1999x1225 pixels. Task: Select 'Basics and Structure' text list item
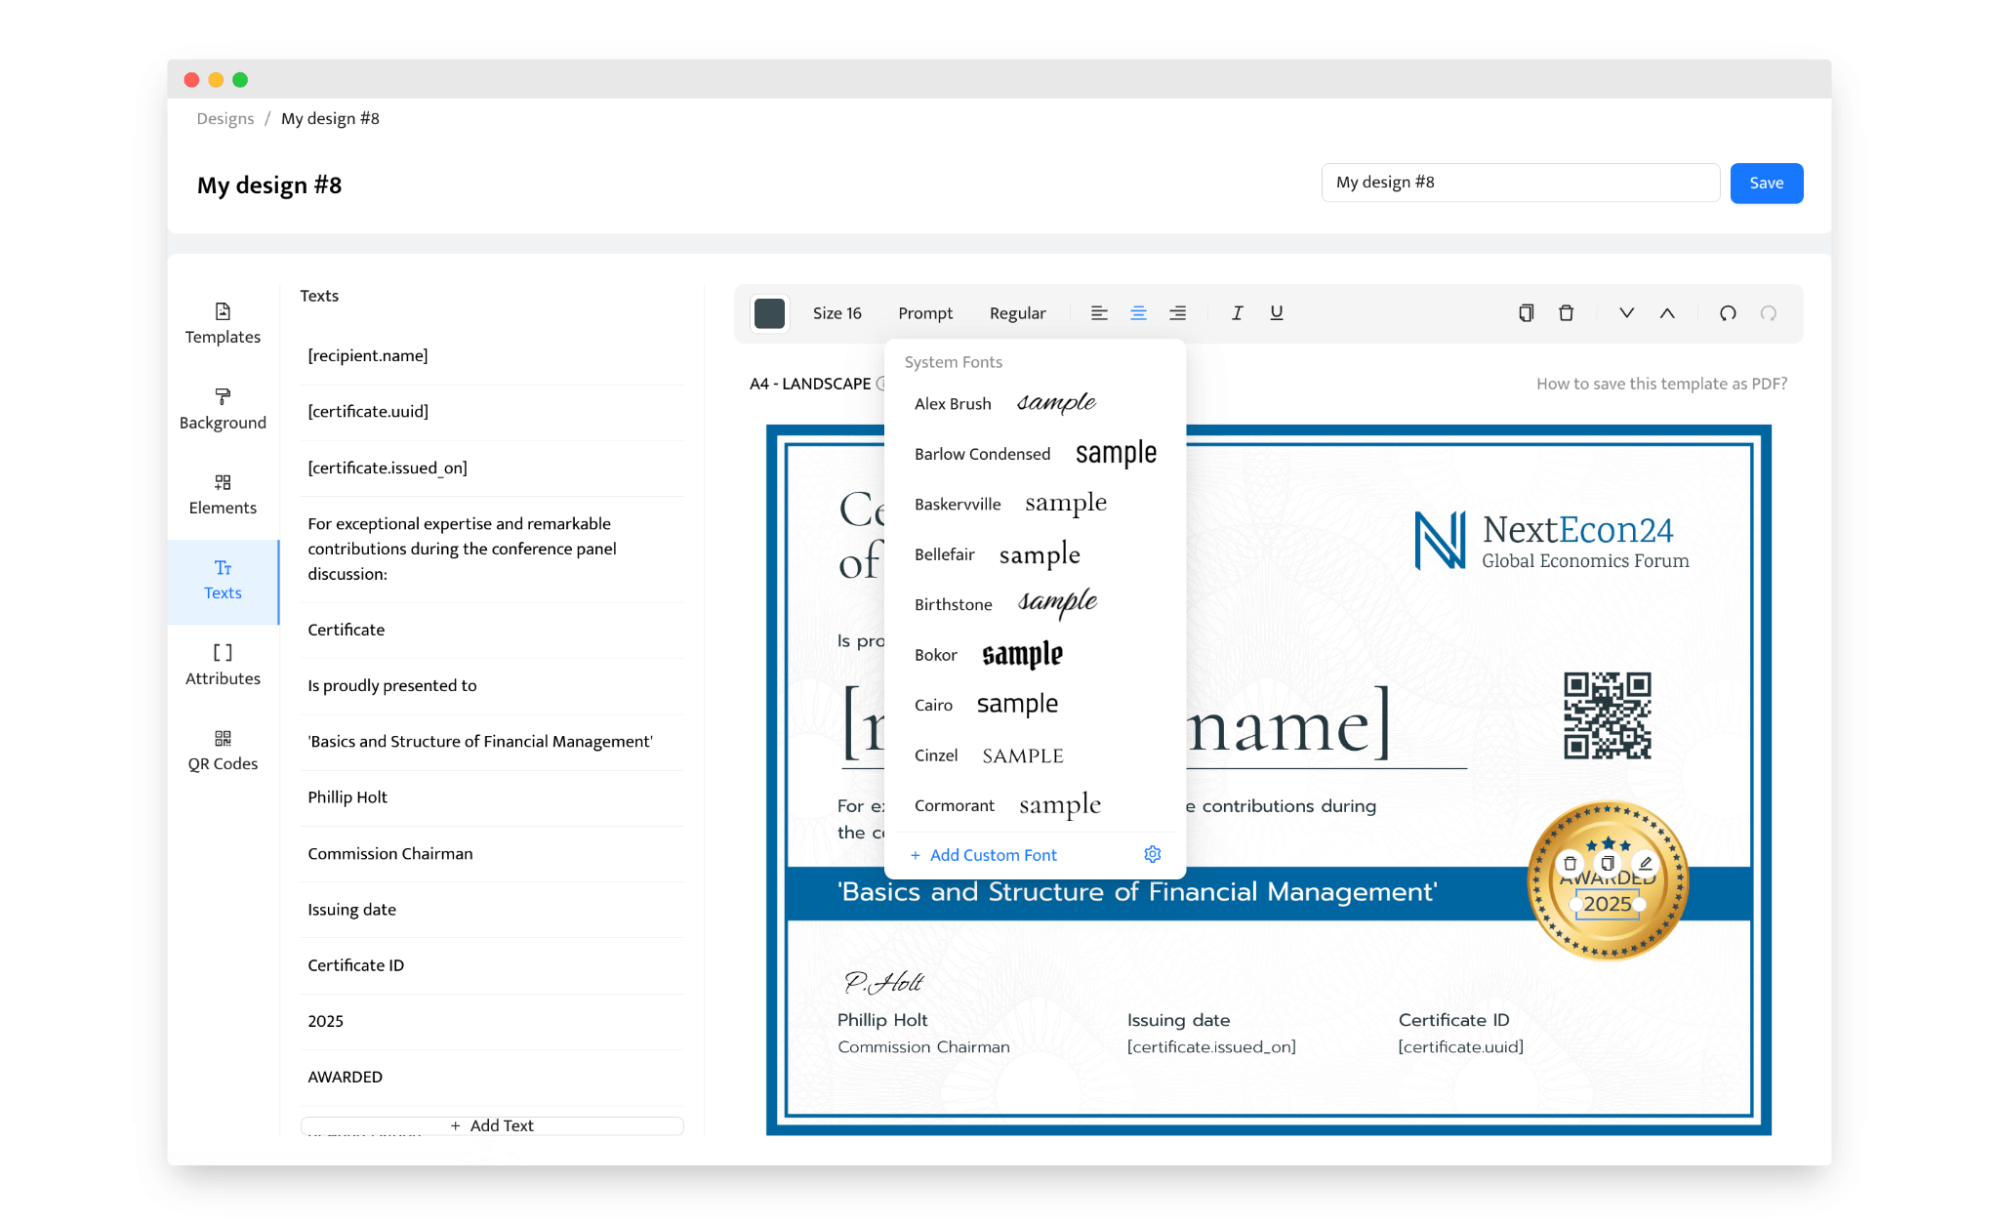(492, 742)
